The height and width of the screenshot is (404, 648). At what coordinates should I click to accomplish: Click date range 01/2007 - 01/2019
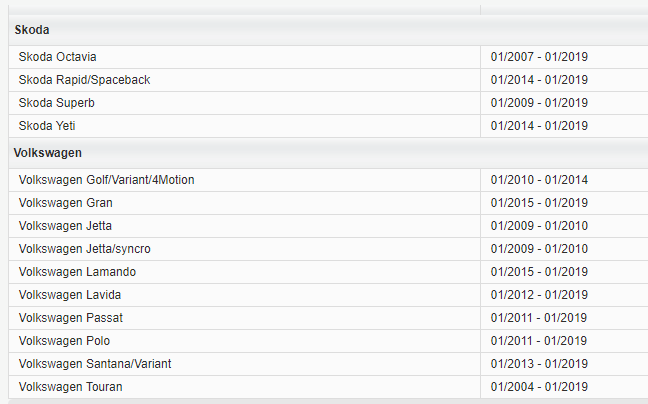click(x=539, y=57)
